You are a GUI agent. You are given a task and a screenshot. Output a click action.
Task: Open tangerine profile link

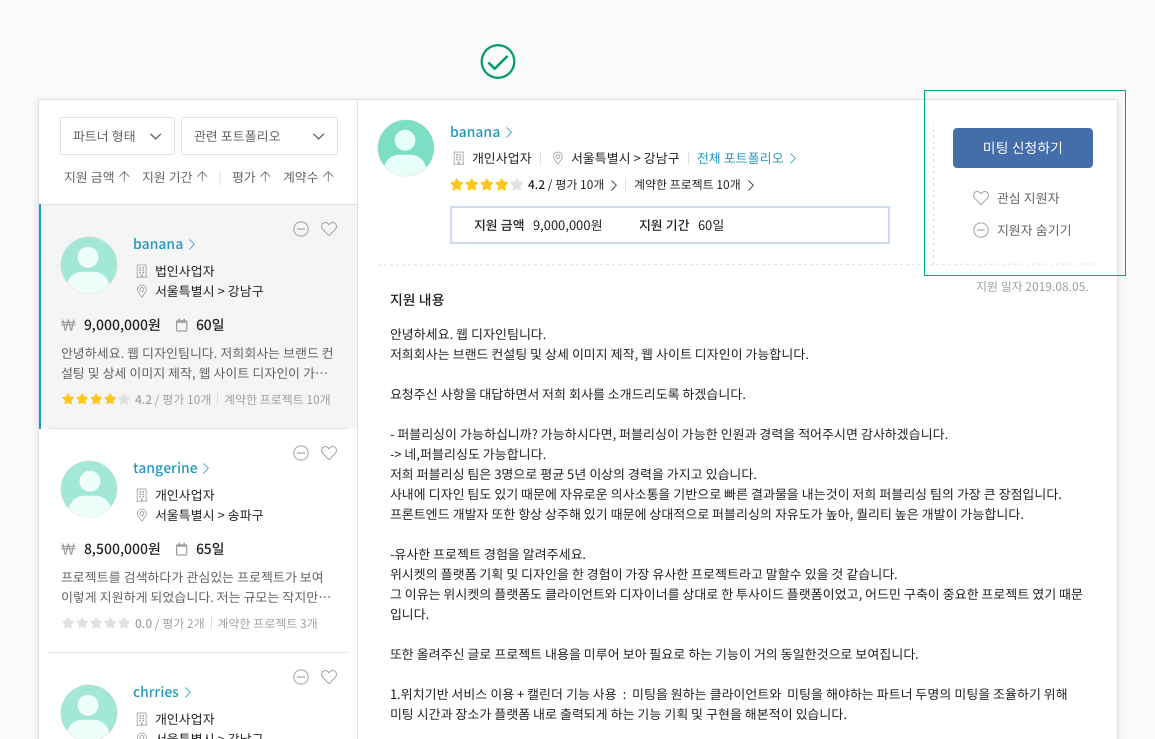click(x=171, y=468)
